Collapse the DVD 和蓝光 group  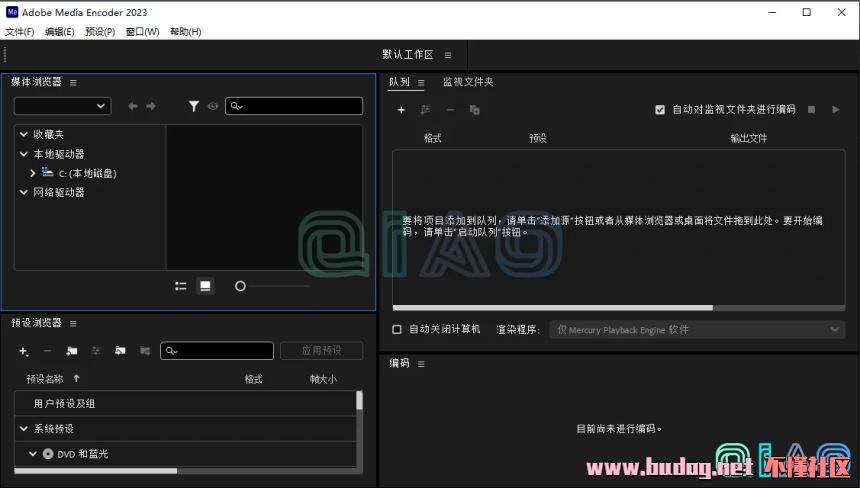point(33,454)
